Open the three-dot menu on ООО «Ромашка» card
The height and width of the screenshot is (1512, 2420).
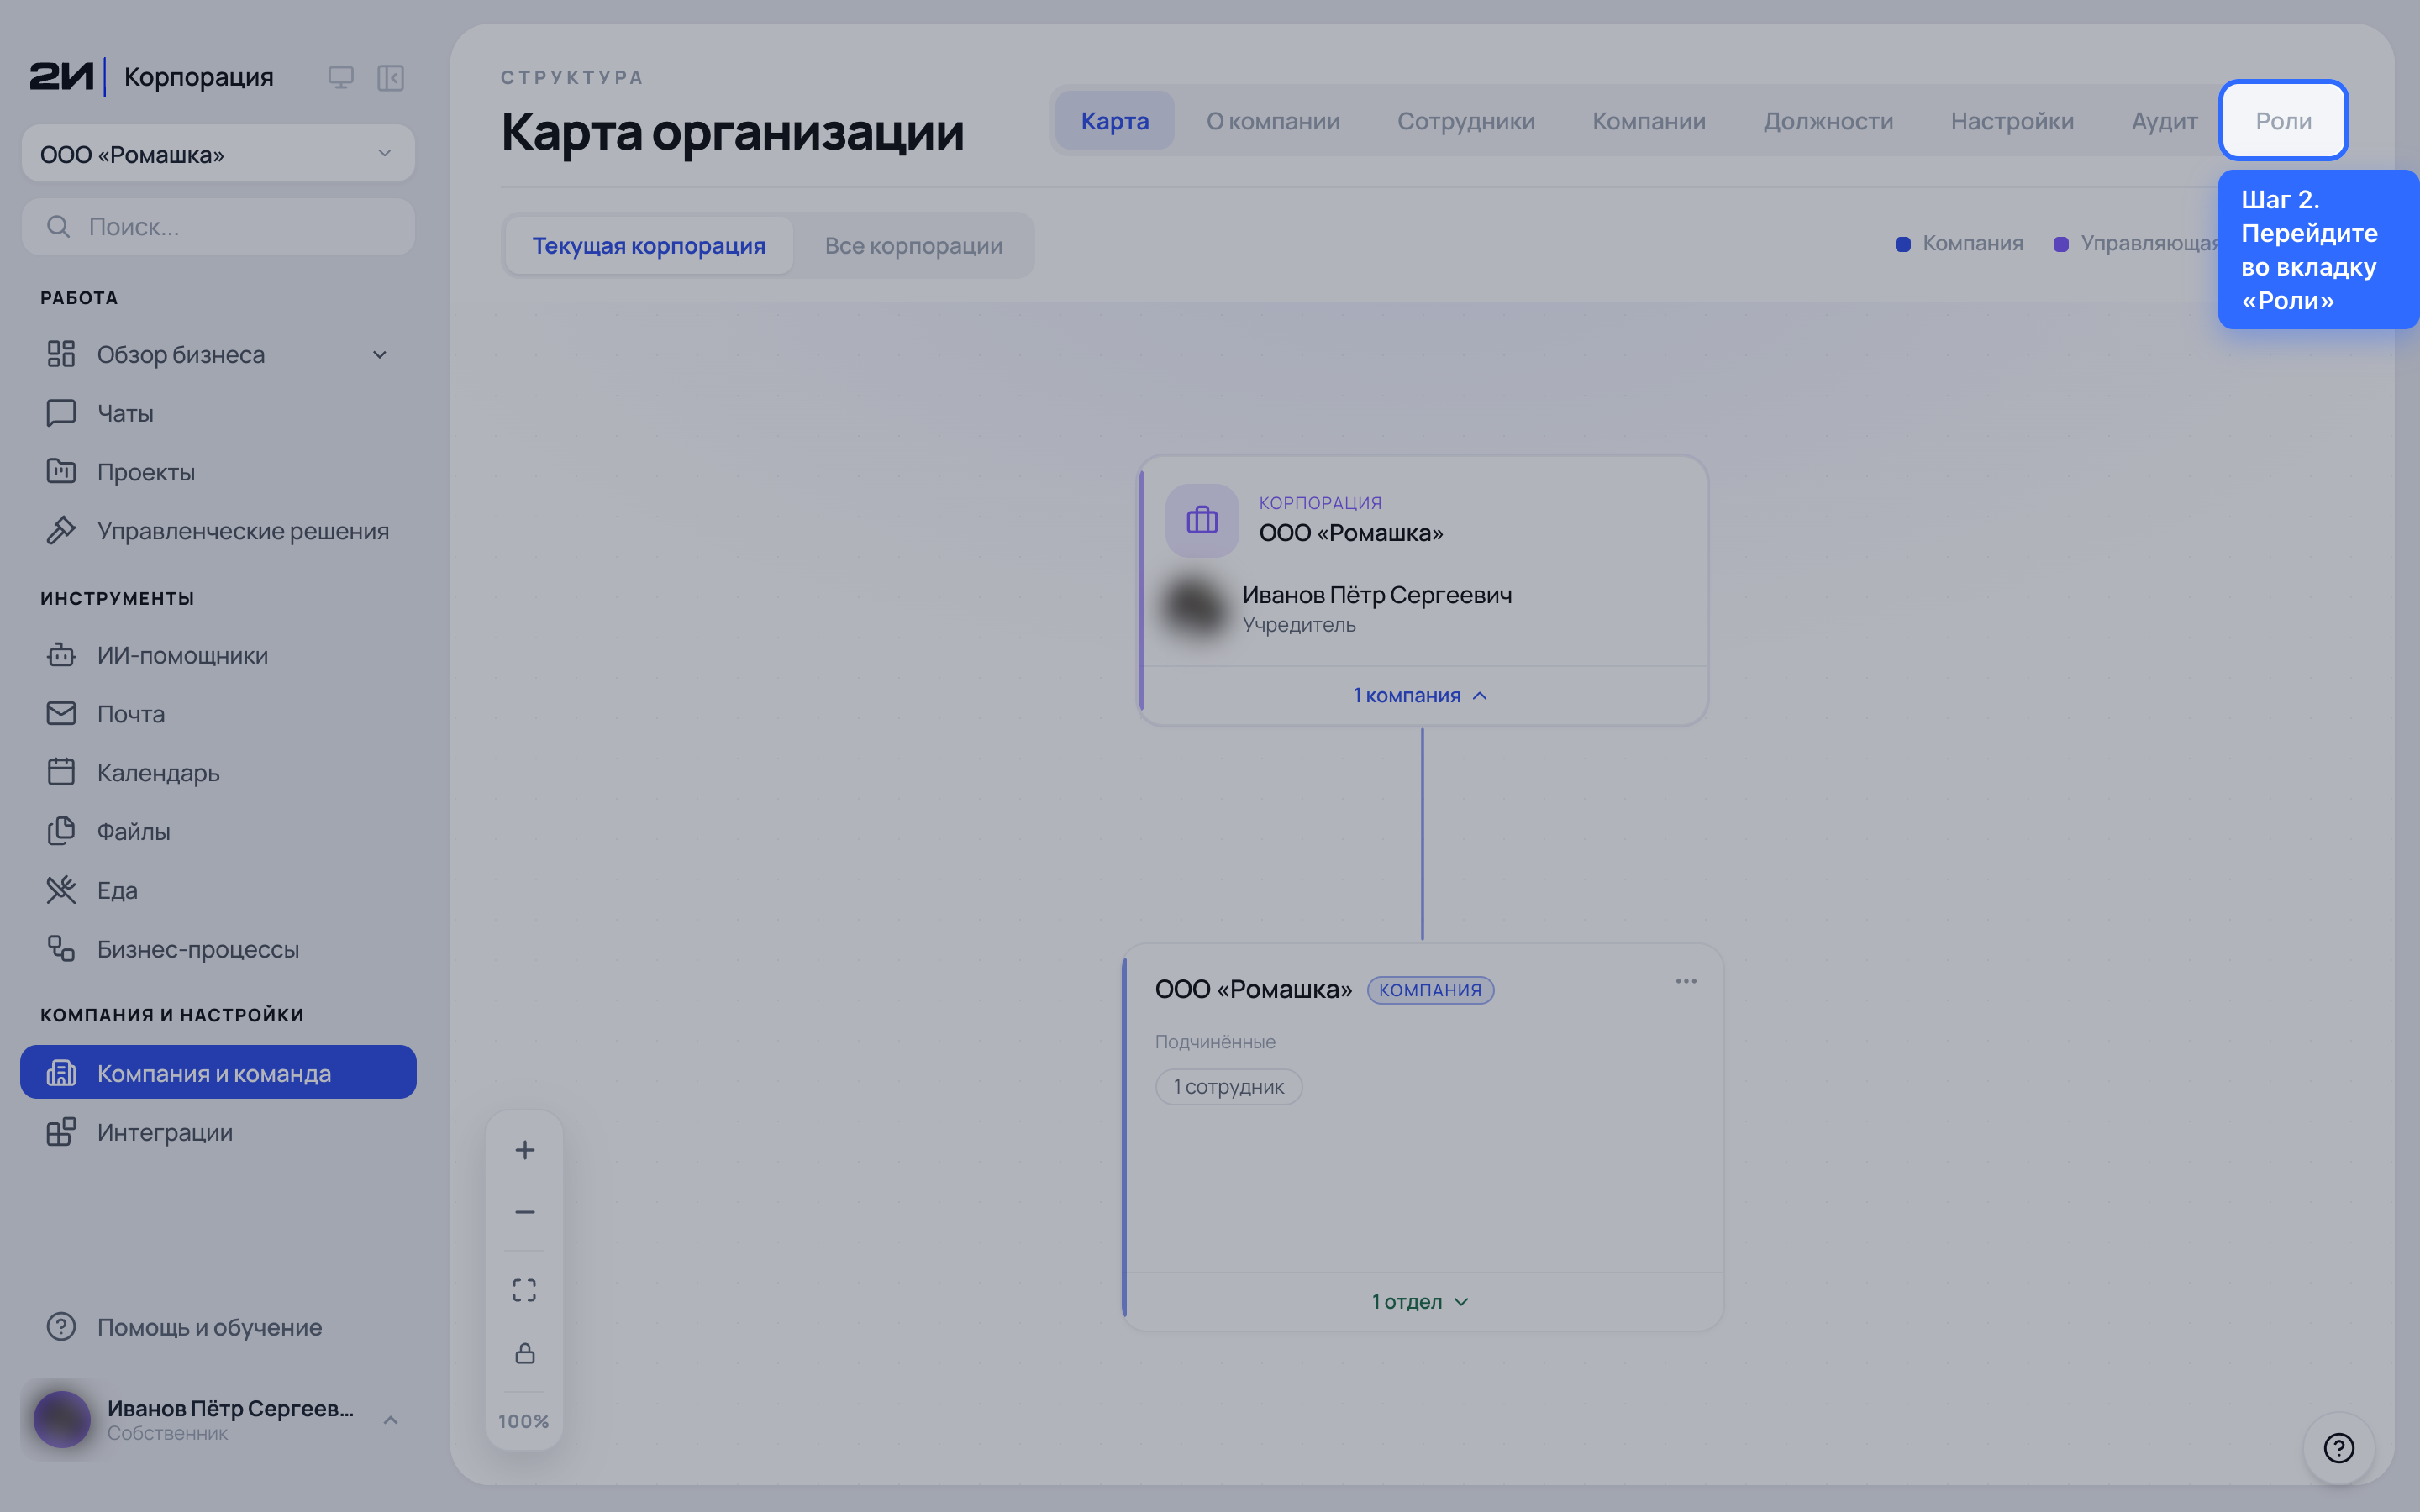[1686, 981]
